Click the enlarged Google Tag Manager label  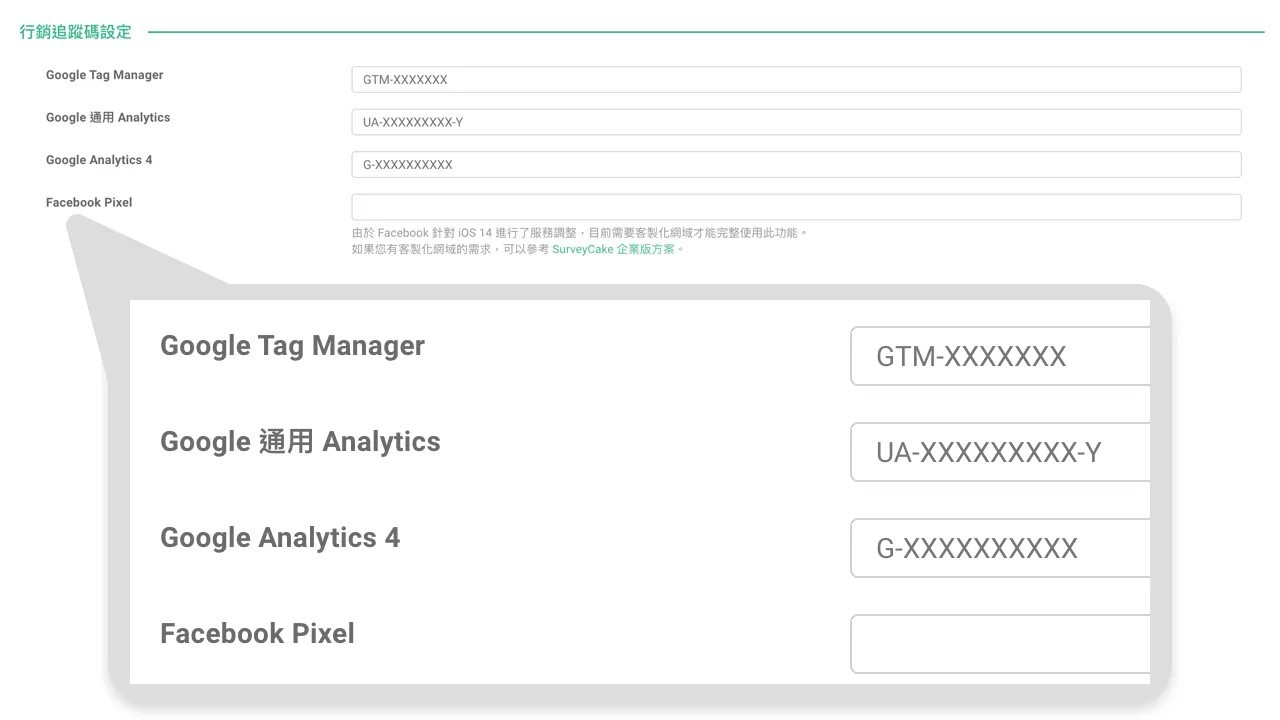(x=292, y=347)
